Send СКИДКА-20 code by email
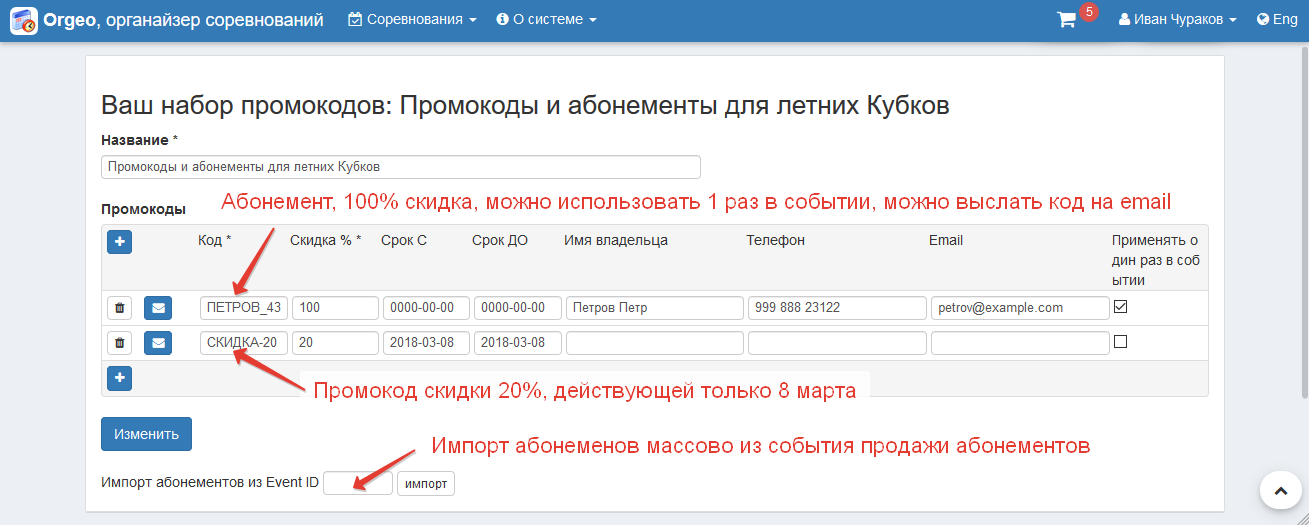Viewport: 1309px width, 525px height. click(158, 343)
